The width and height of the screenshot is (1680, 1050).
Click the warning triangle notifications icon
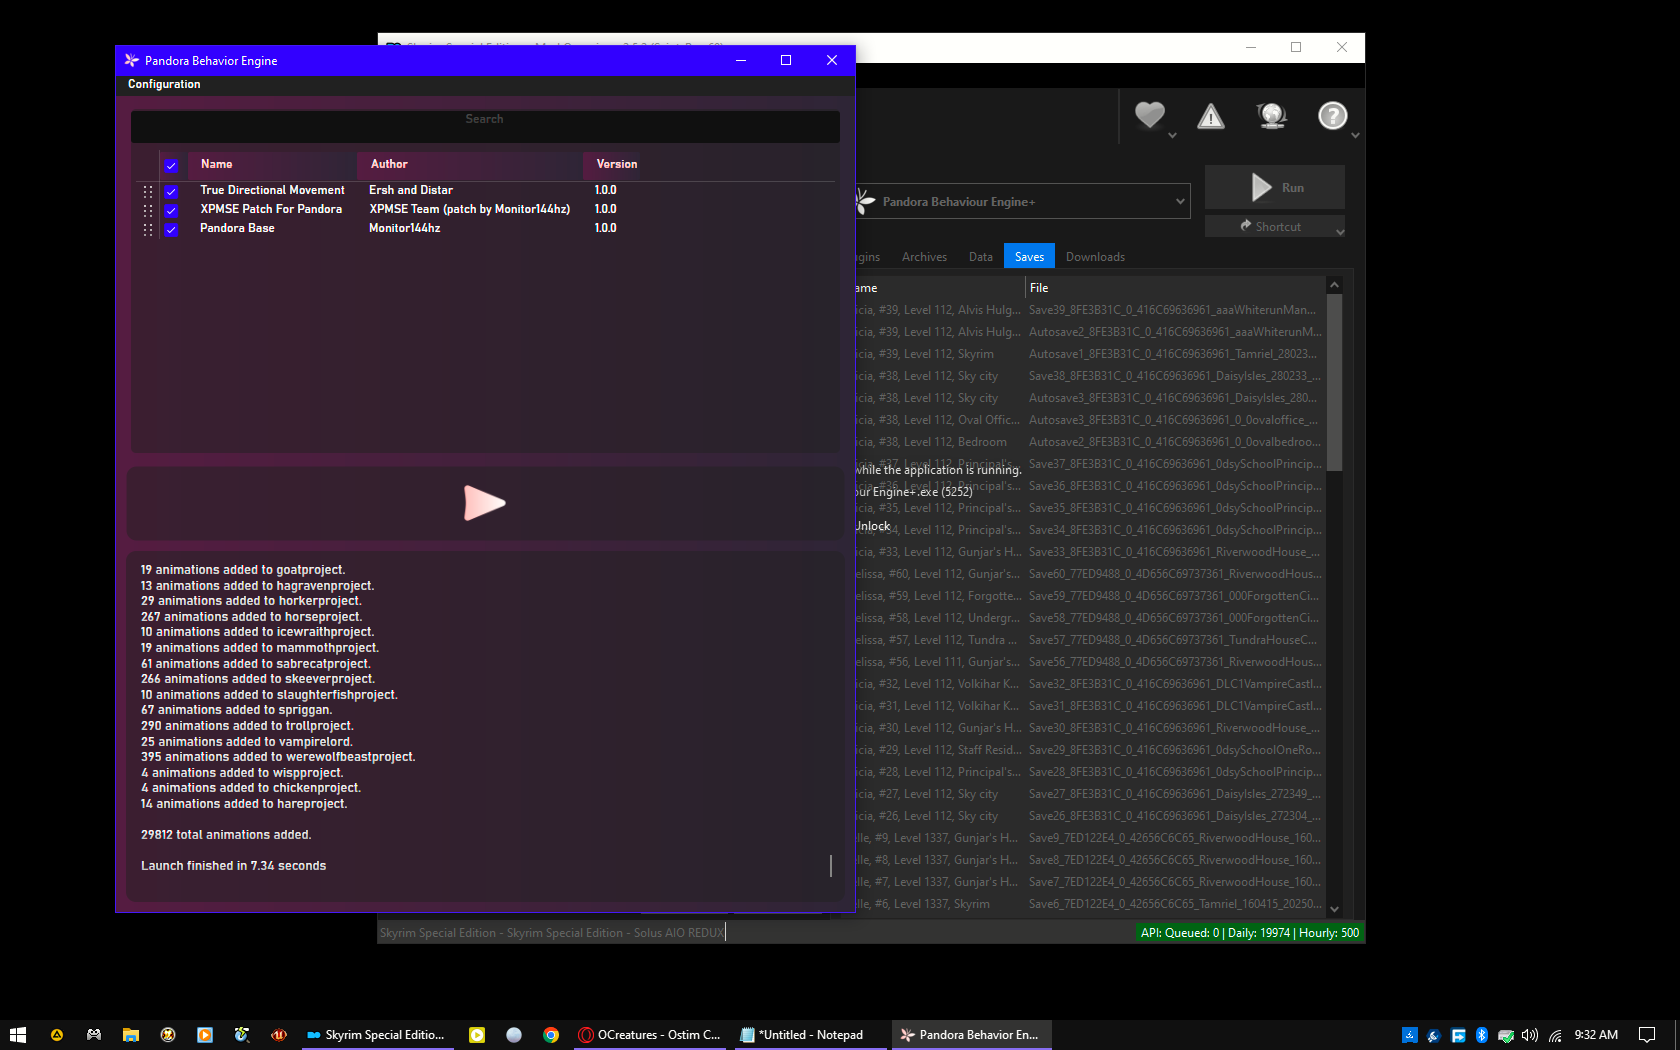(1211, 117)
